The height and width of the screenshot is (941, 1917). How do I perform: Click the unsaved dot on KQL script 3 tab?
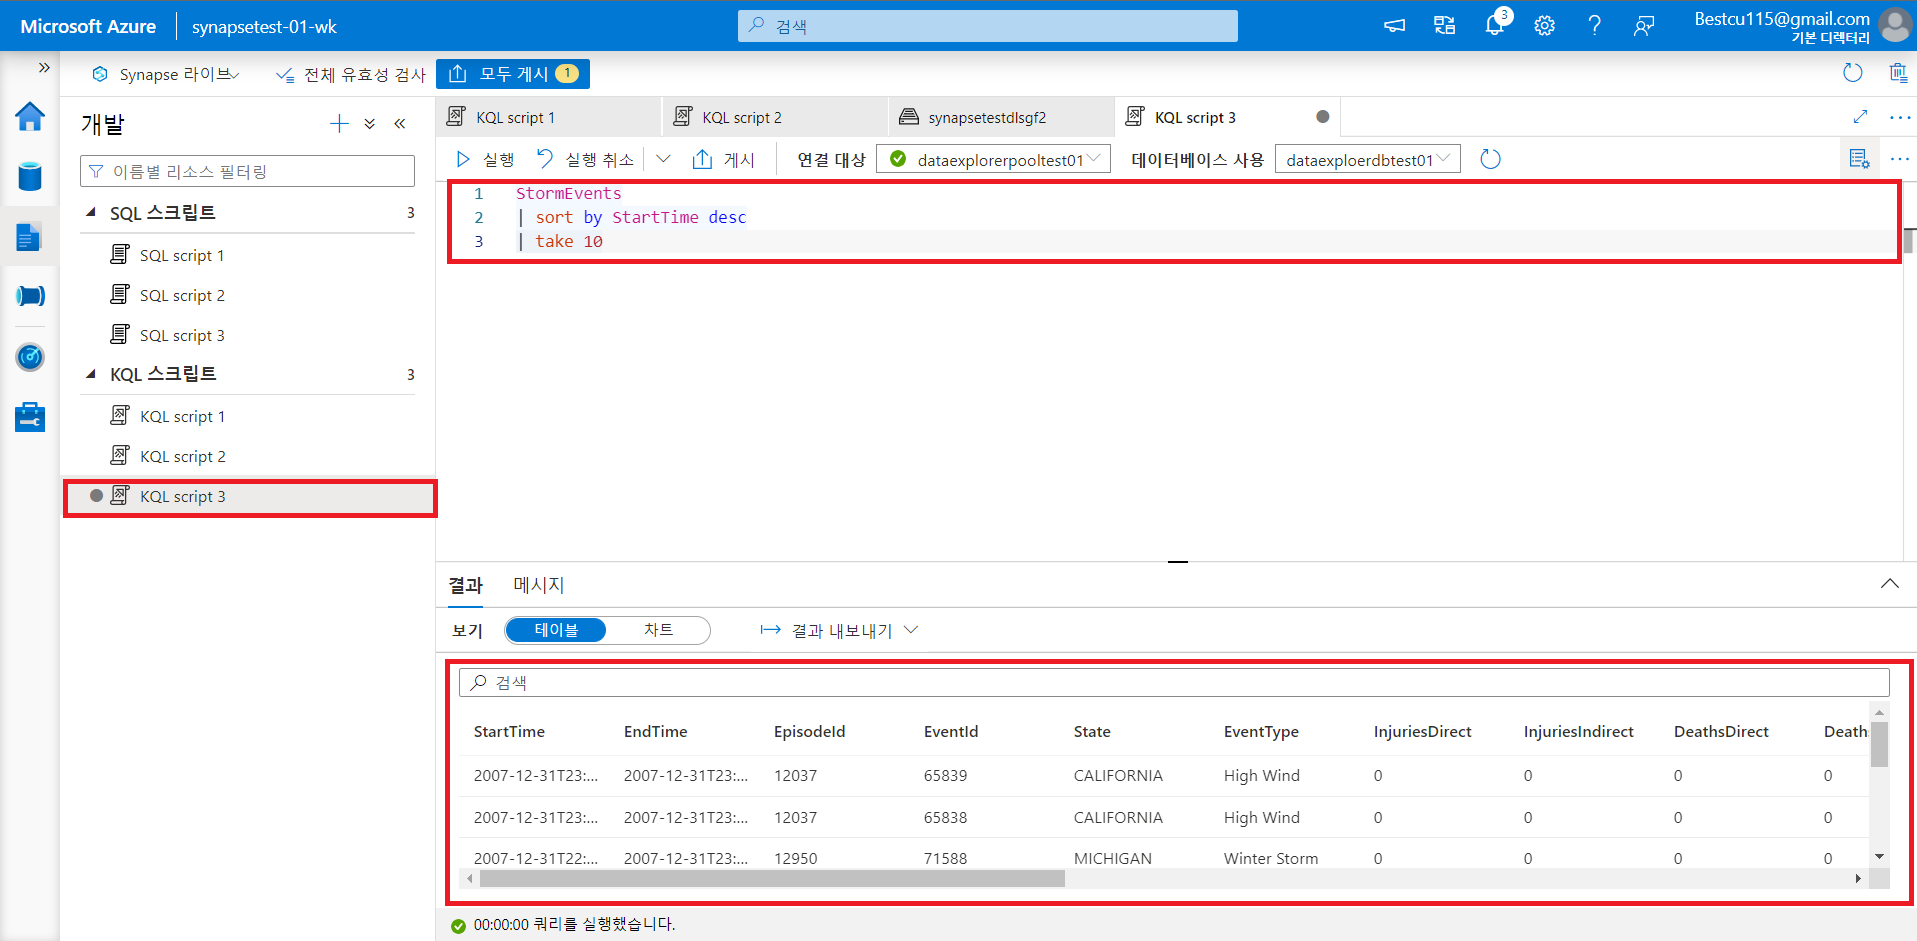pyautogui.click(x=1323, y=117)
